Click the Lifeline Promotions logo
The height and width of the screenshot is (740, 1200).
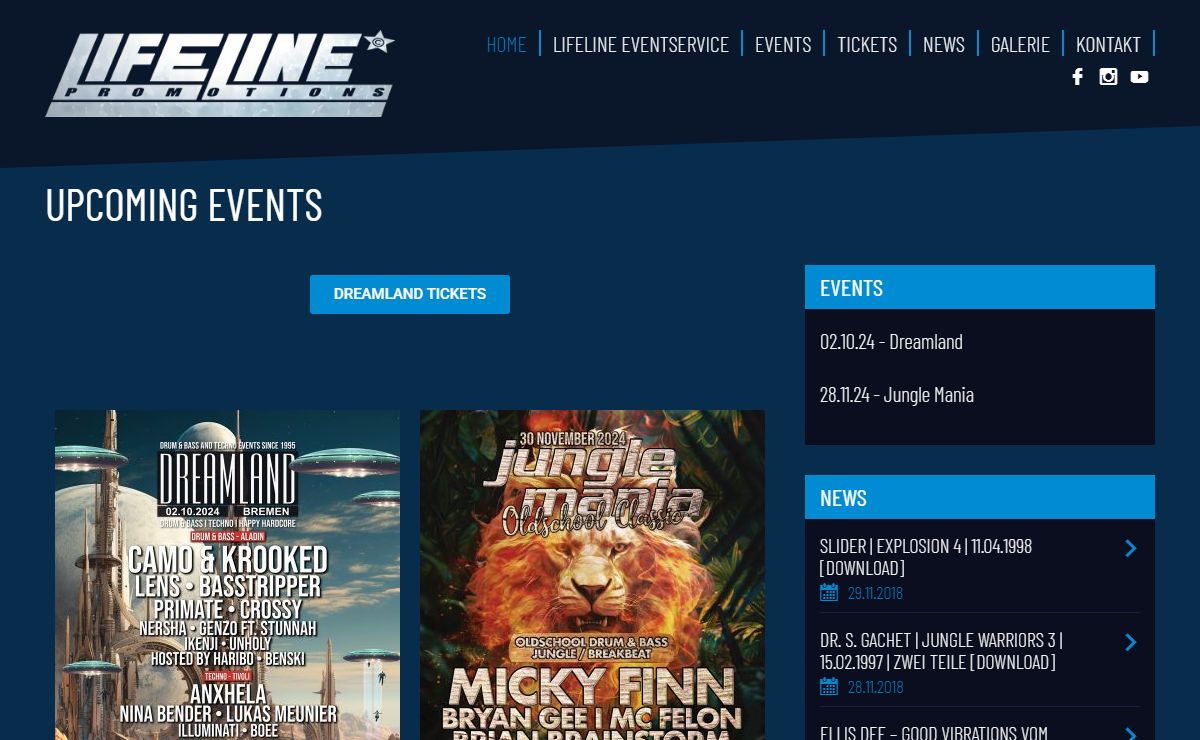220,74
